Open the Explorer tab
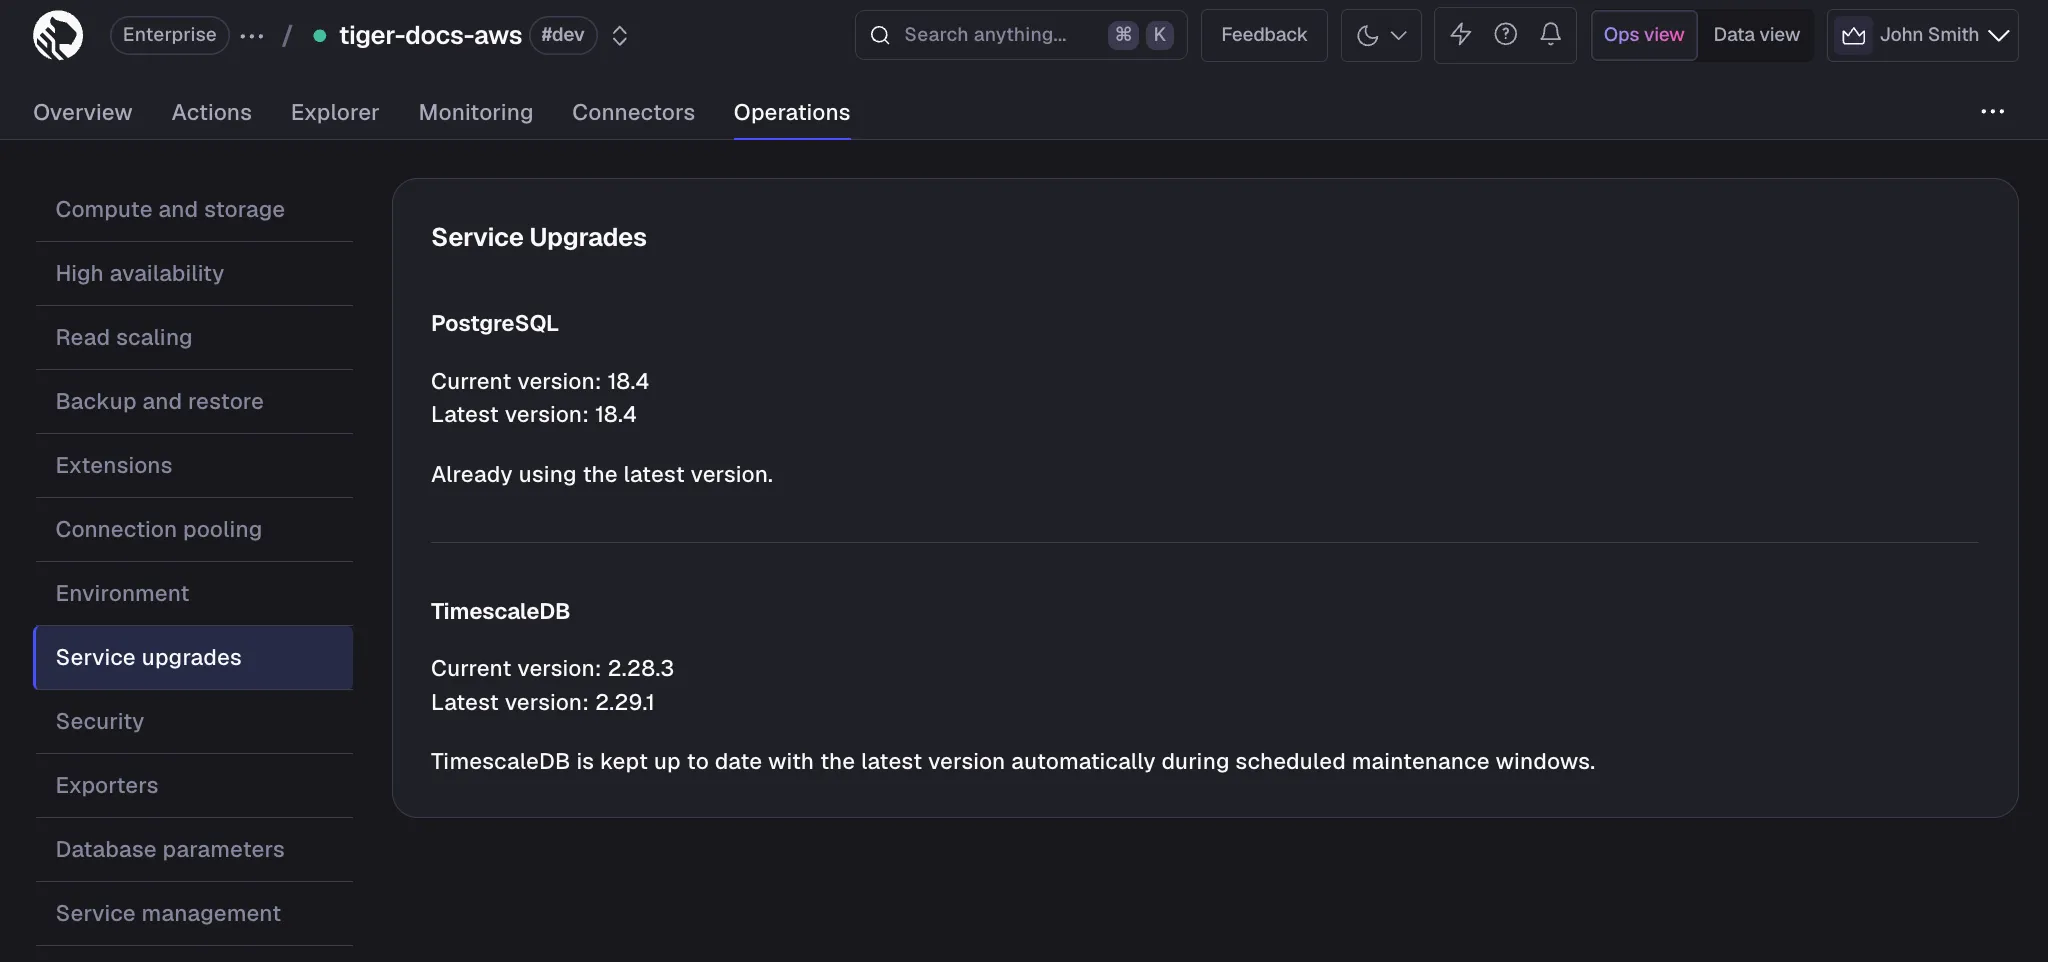This screenshot has height=962, width=2048. click(x=335, y=112)
